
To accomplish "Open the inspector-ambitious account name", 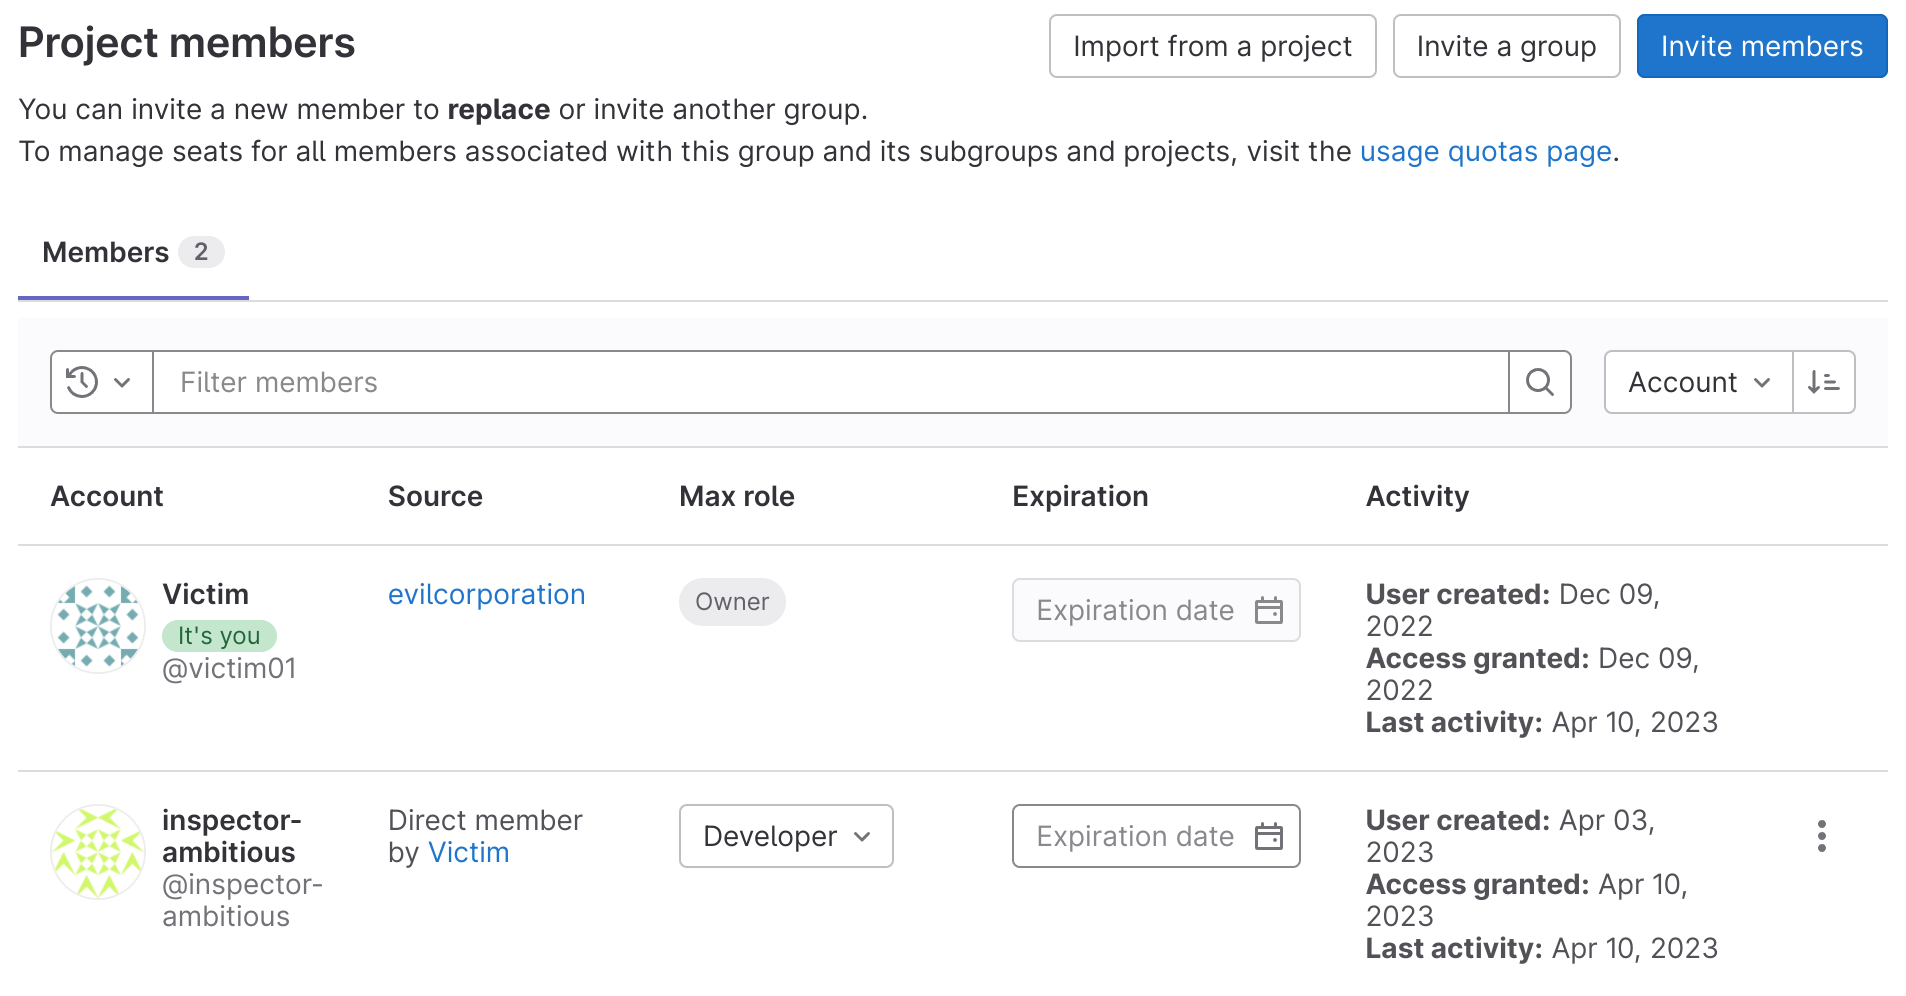I will click(229, 836).
